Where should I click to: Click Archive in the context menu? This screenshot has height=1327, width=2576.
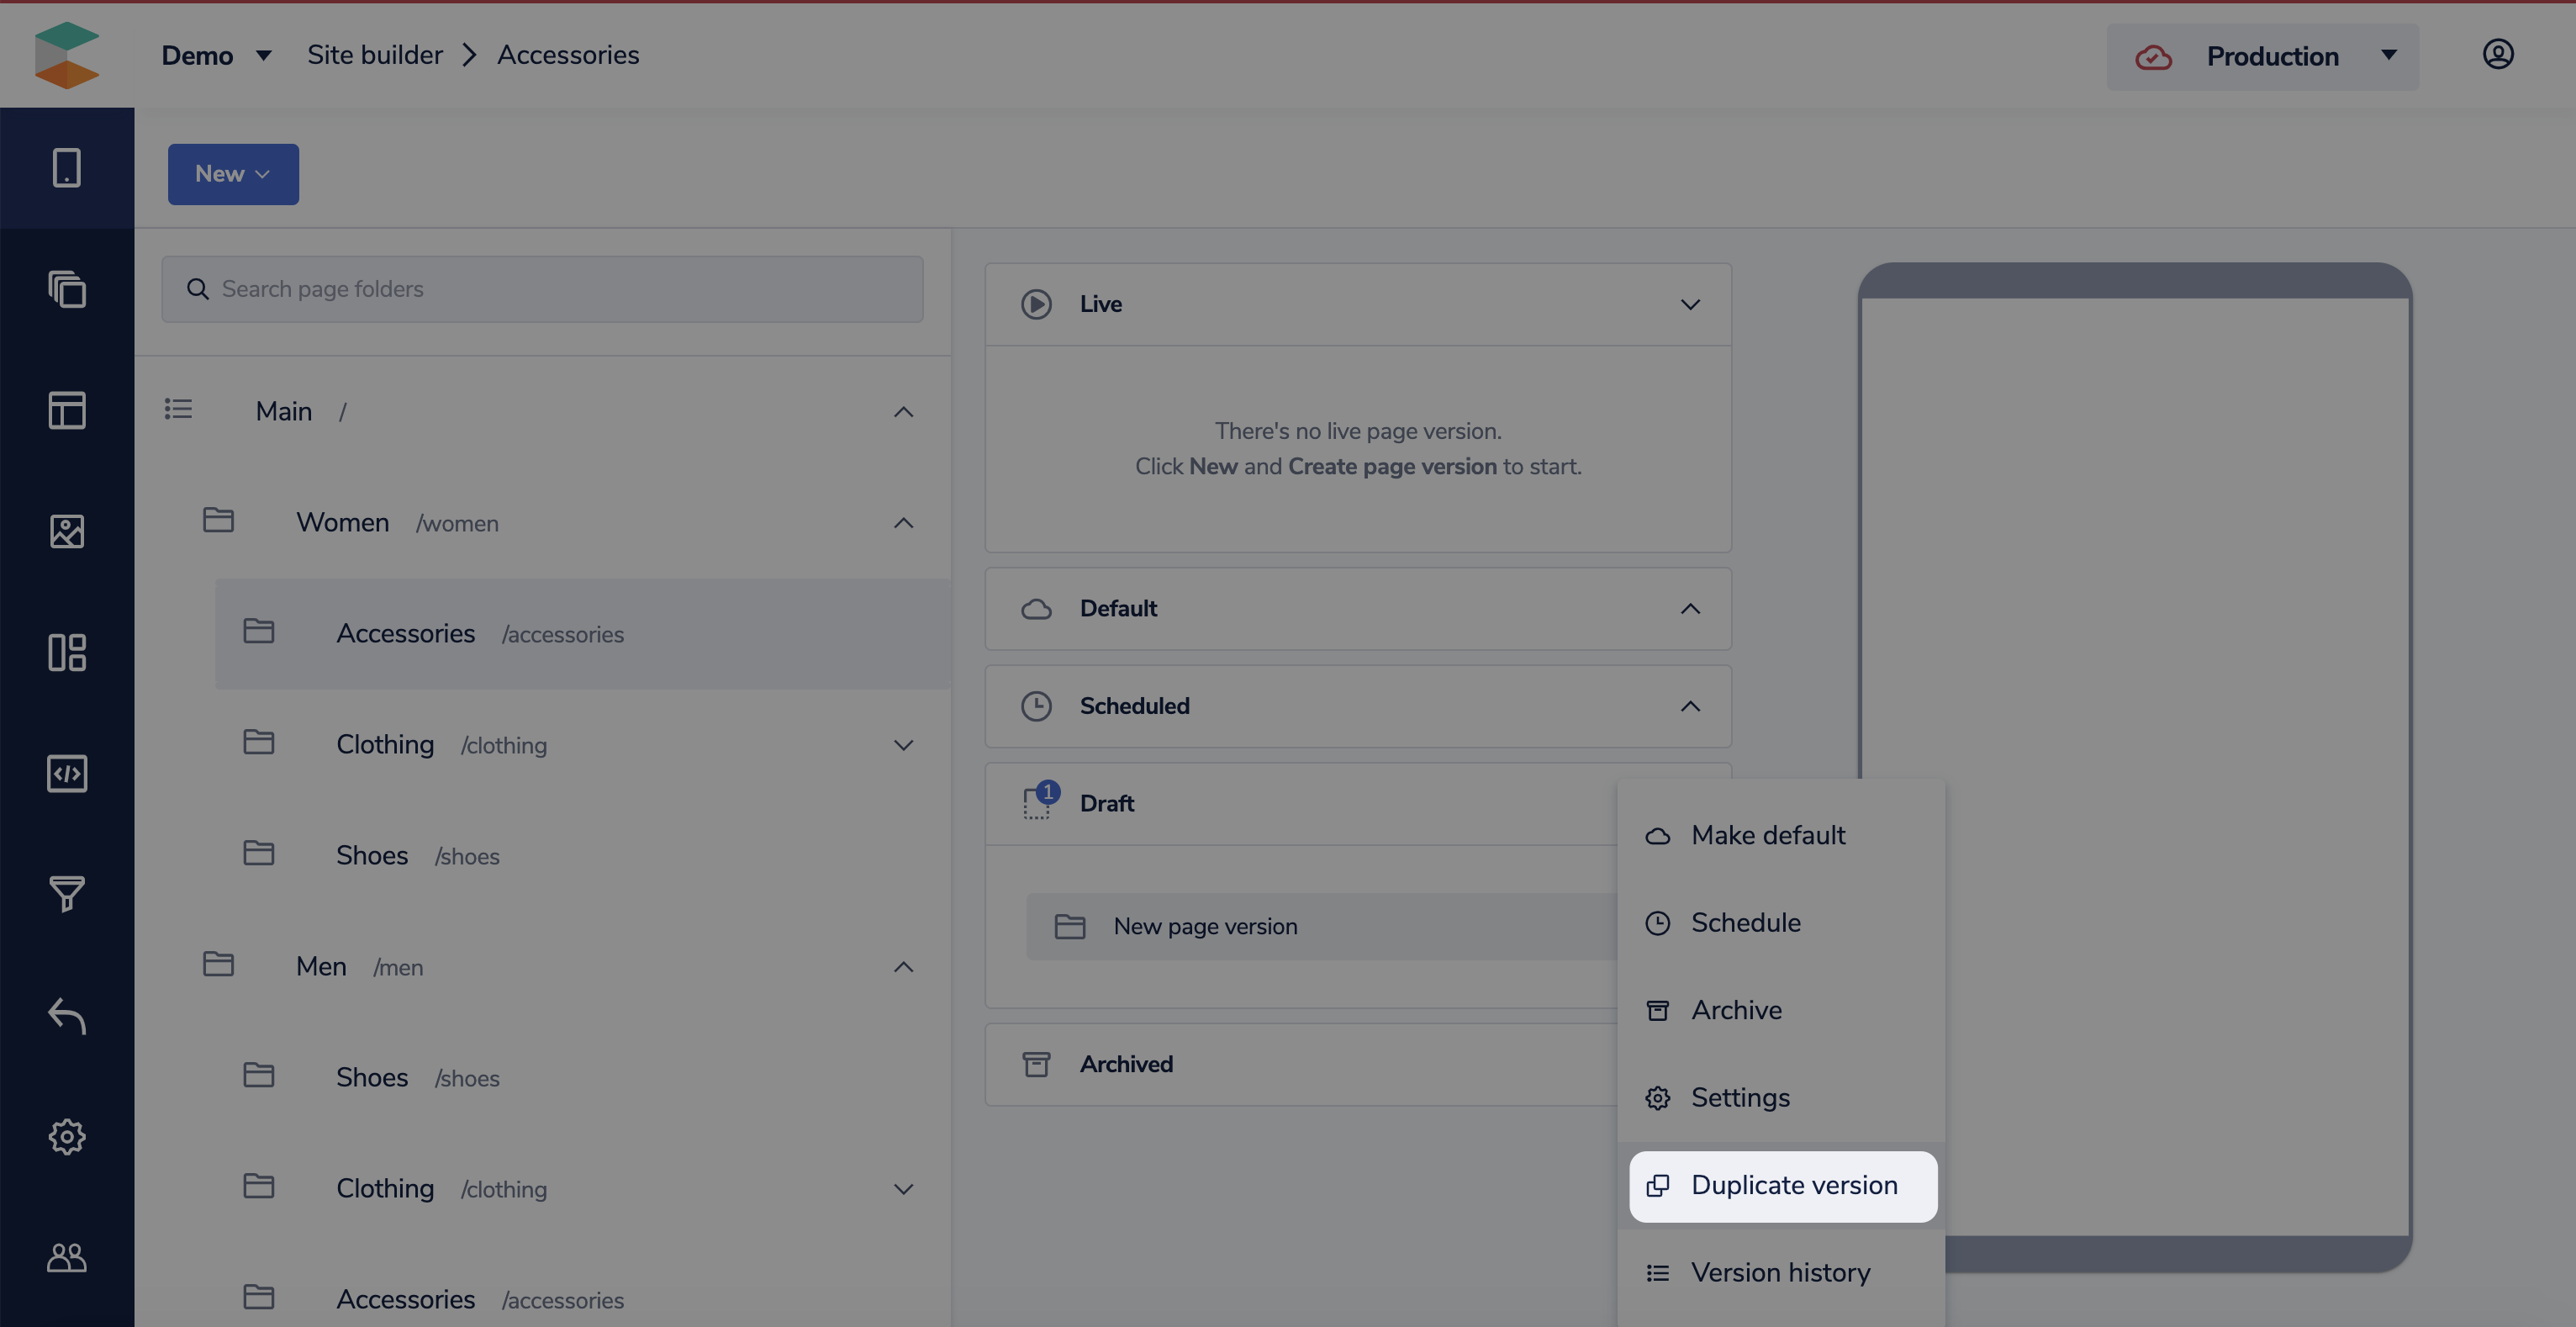tap(1735, 1010)
